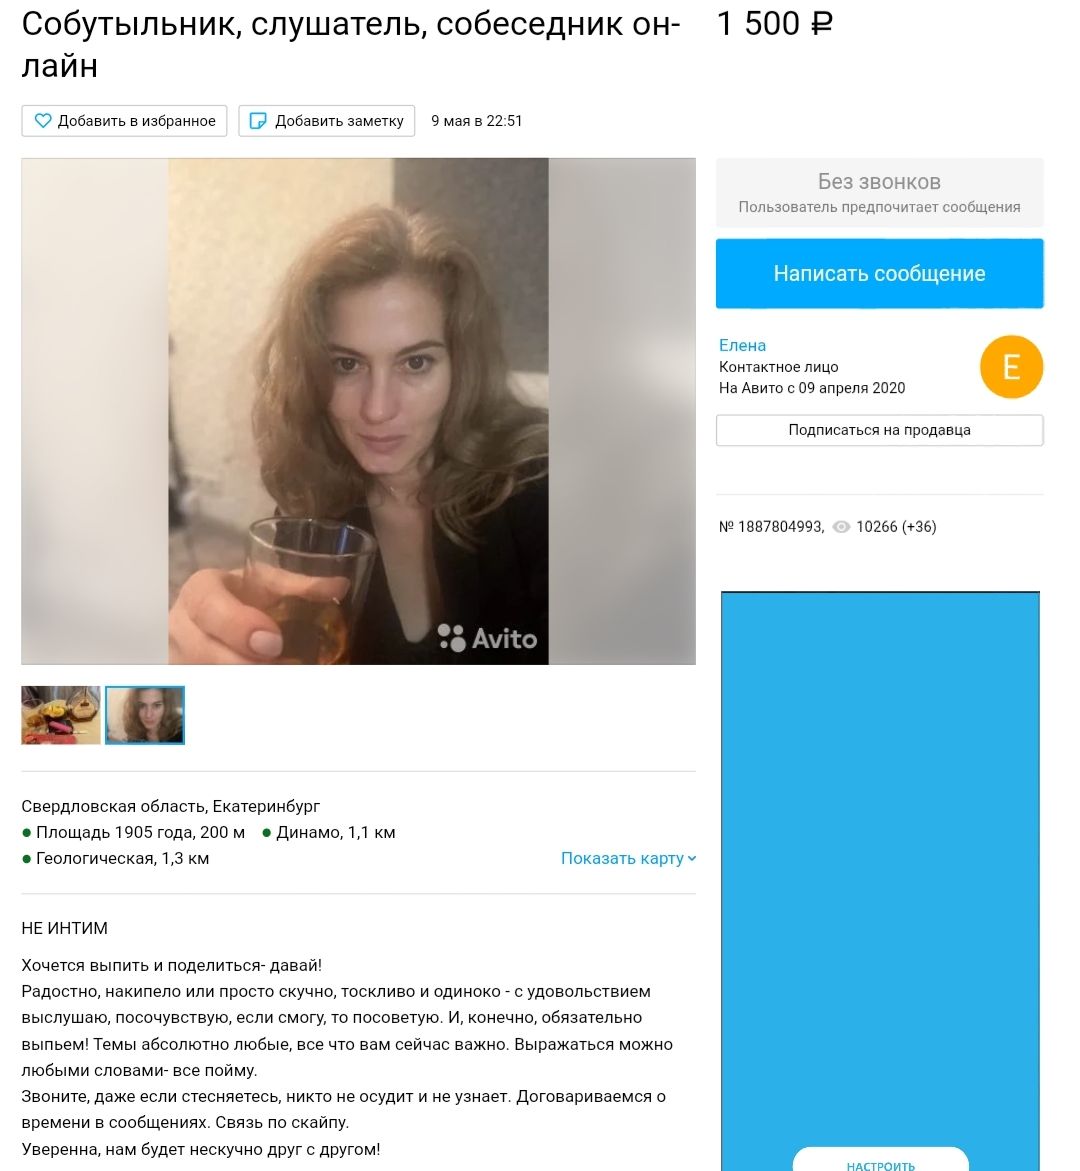Open the main listing photo

(x=359, y=411)
